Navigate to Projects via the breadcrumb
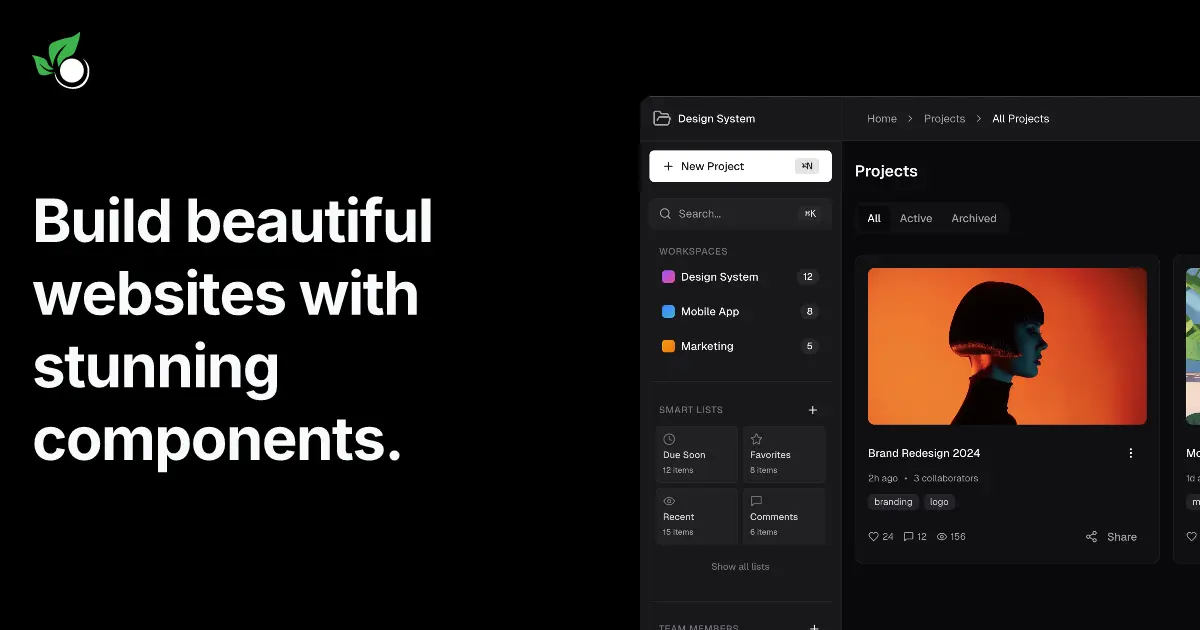The image size is (1200, 630). click(x=944, y=118)
